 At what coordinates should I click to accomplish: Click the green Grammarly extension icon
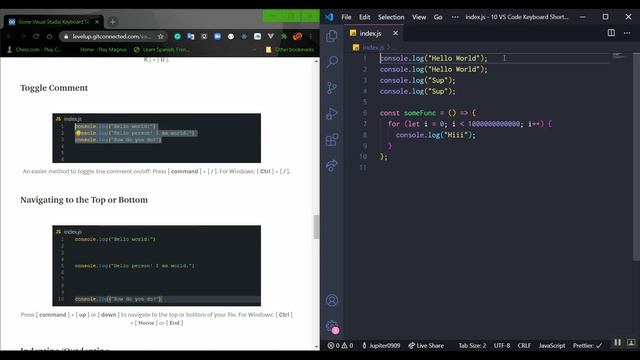[177, 36]
